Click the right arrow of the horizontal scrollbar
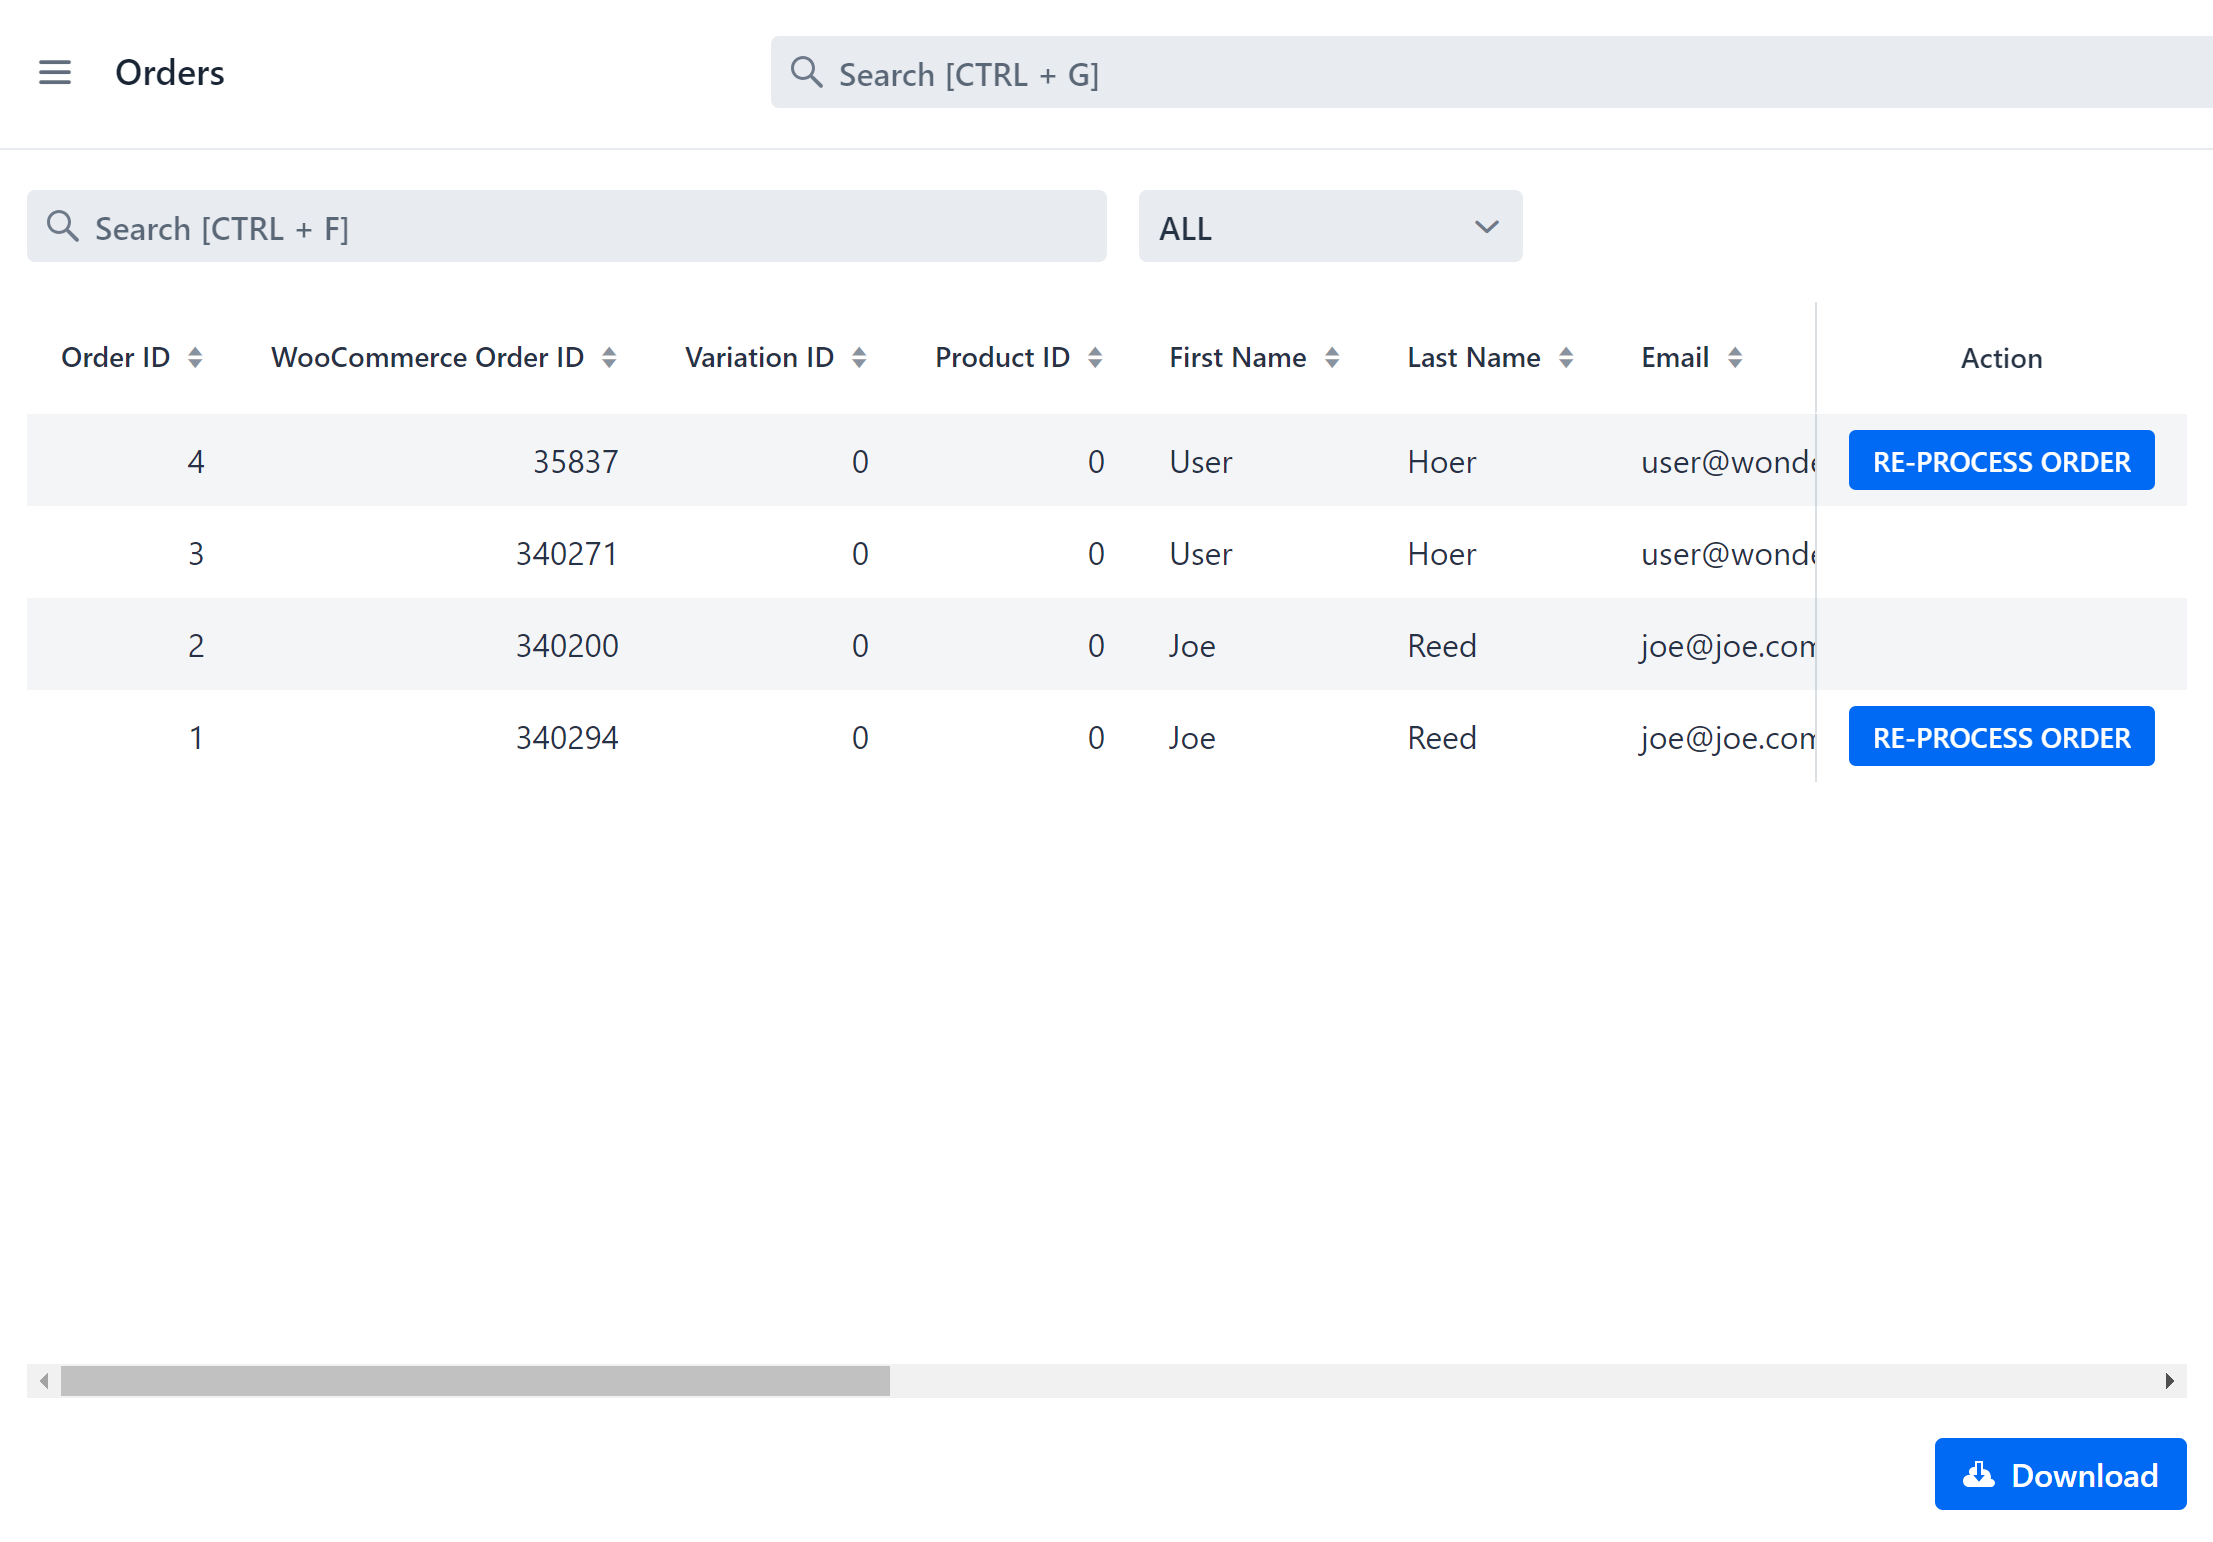 click(2170, 1381)
